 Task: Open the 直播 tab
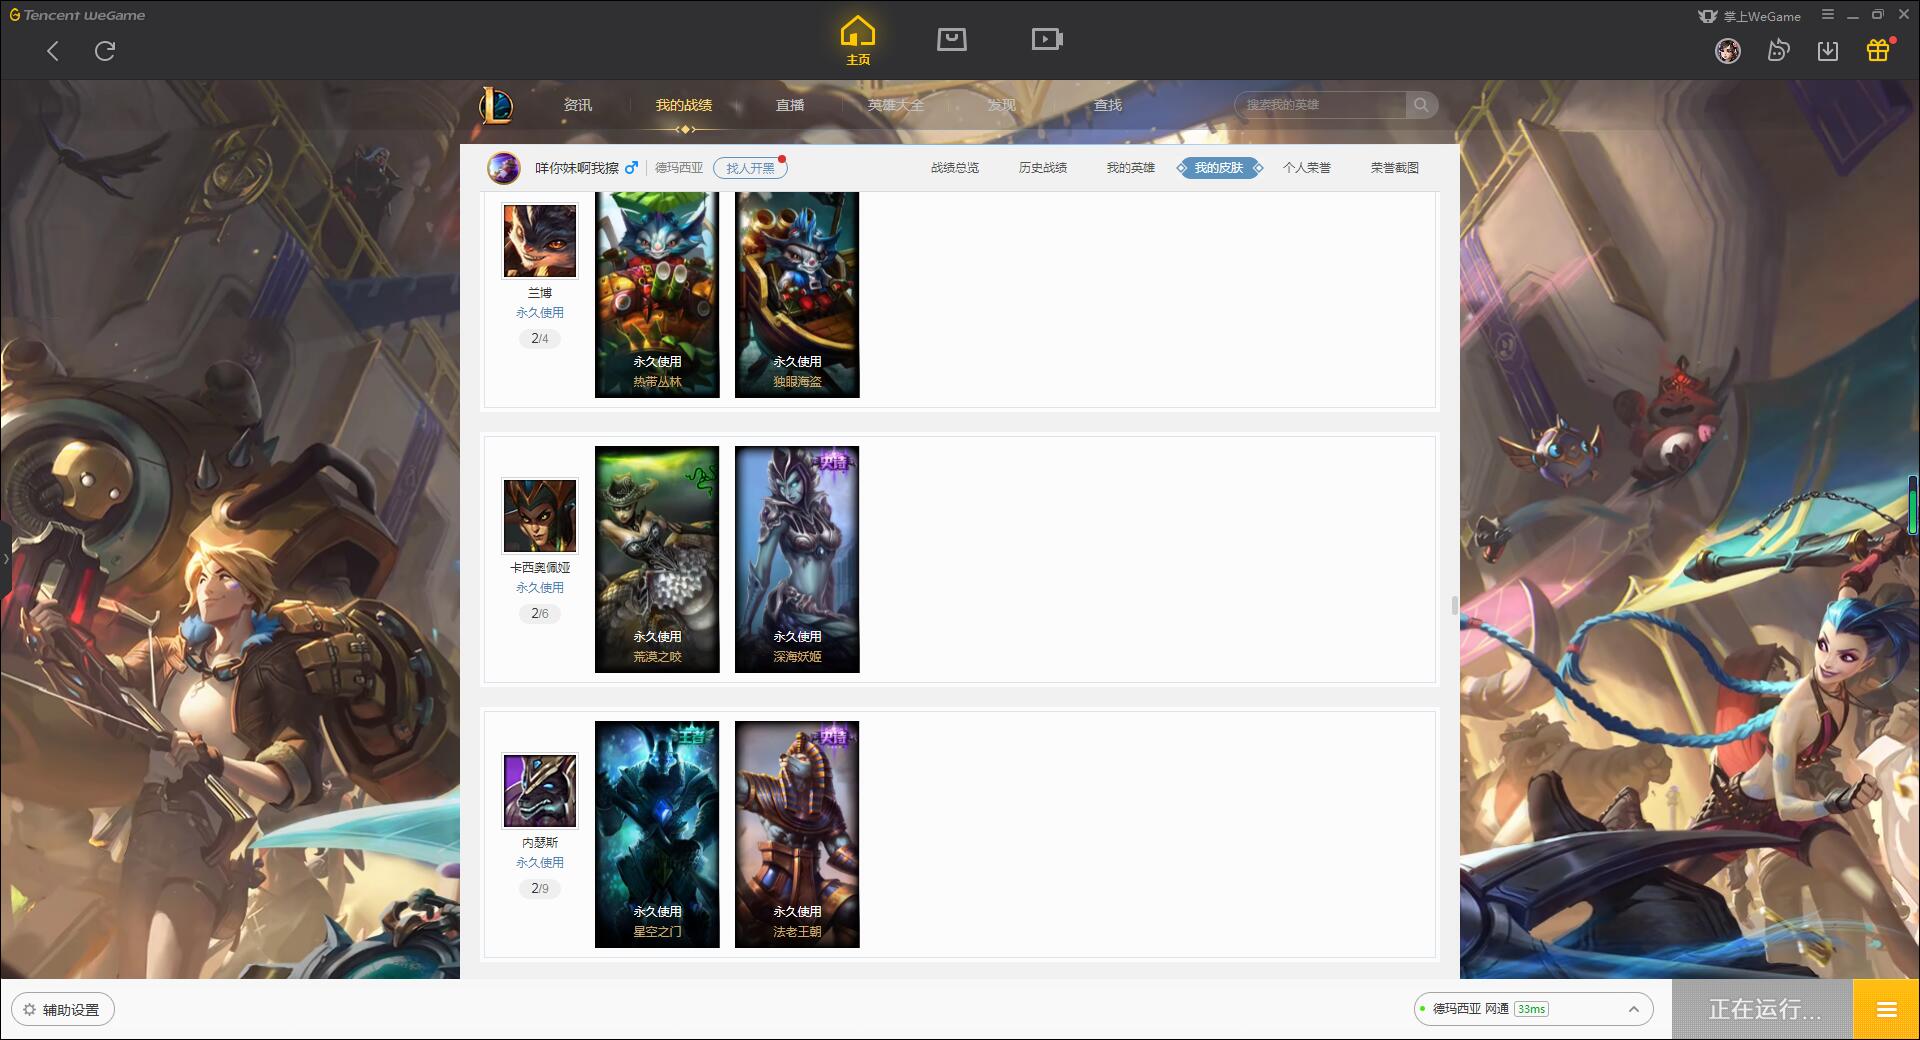pyautogui.click(x=790, y=105)
